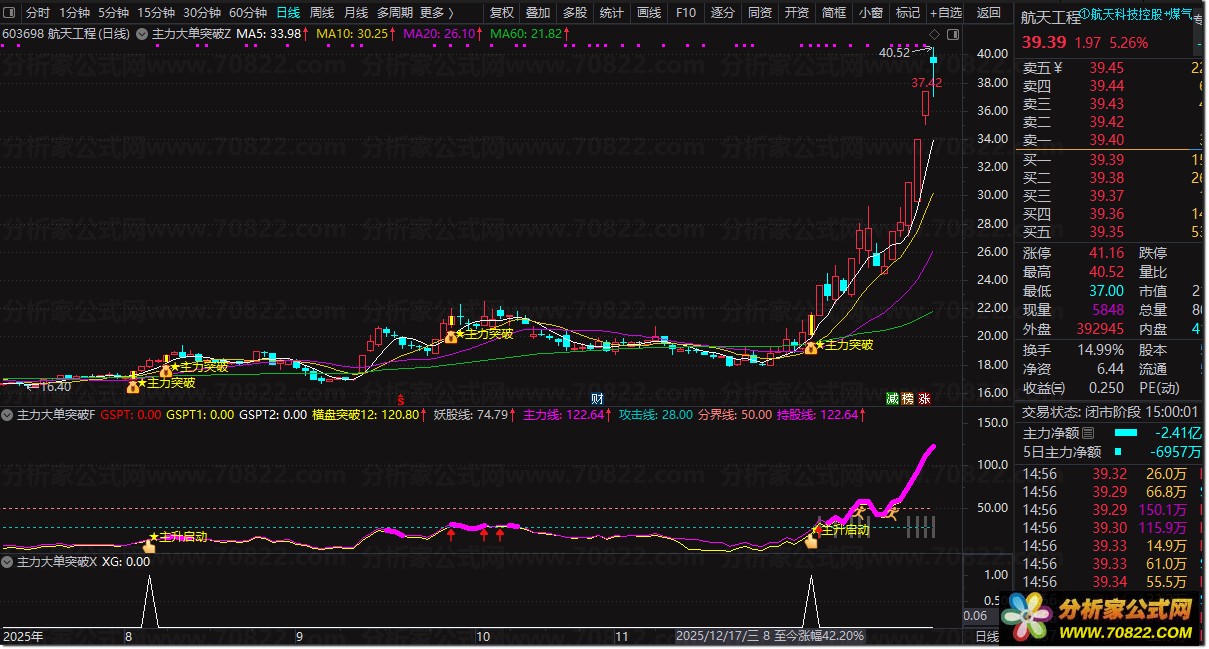Screen dimensions: 1209x649
Task: Switch to 30分钟 period
Action: pos(201,13)
